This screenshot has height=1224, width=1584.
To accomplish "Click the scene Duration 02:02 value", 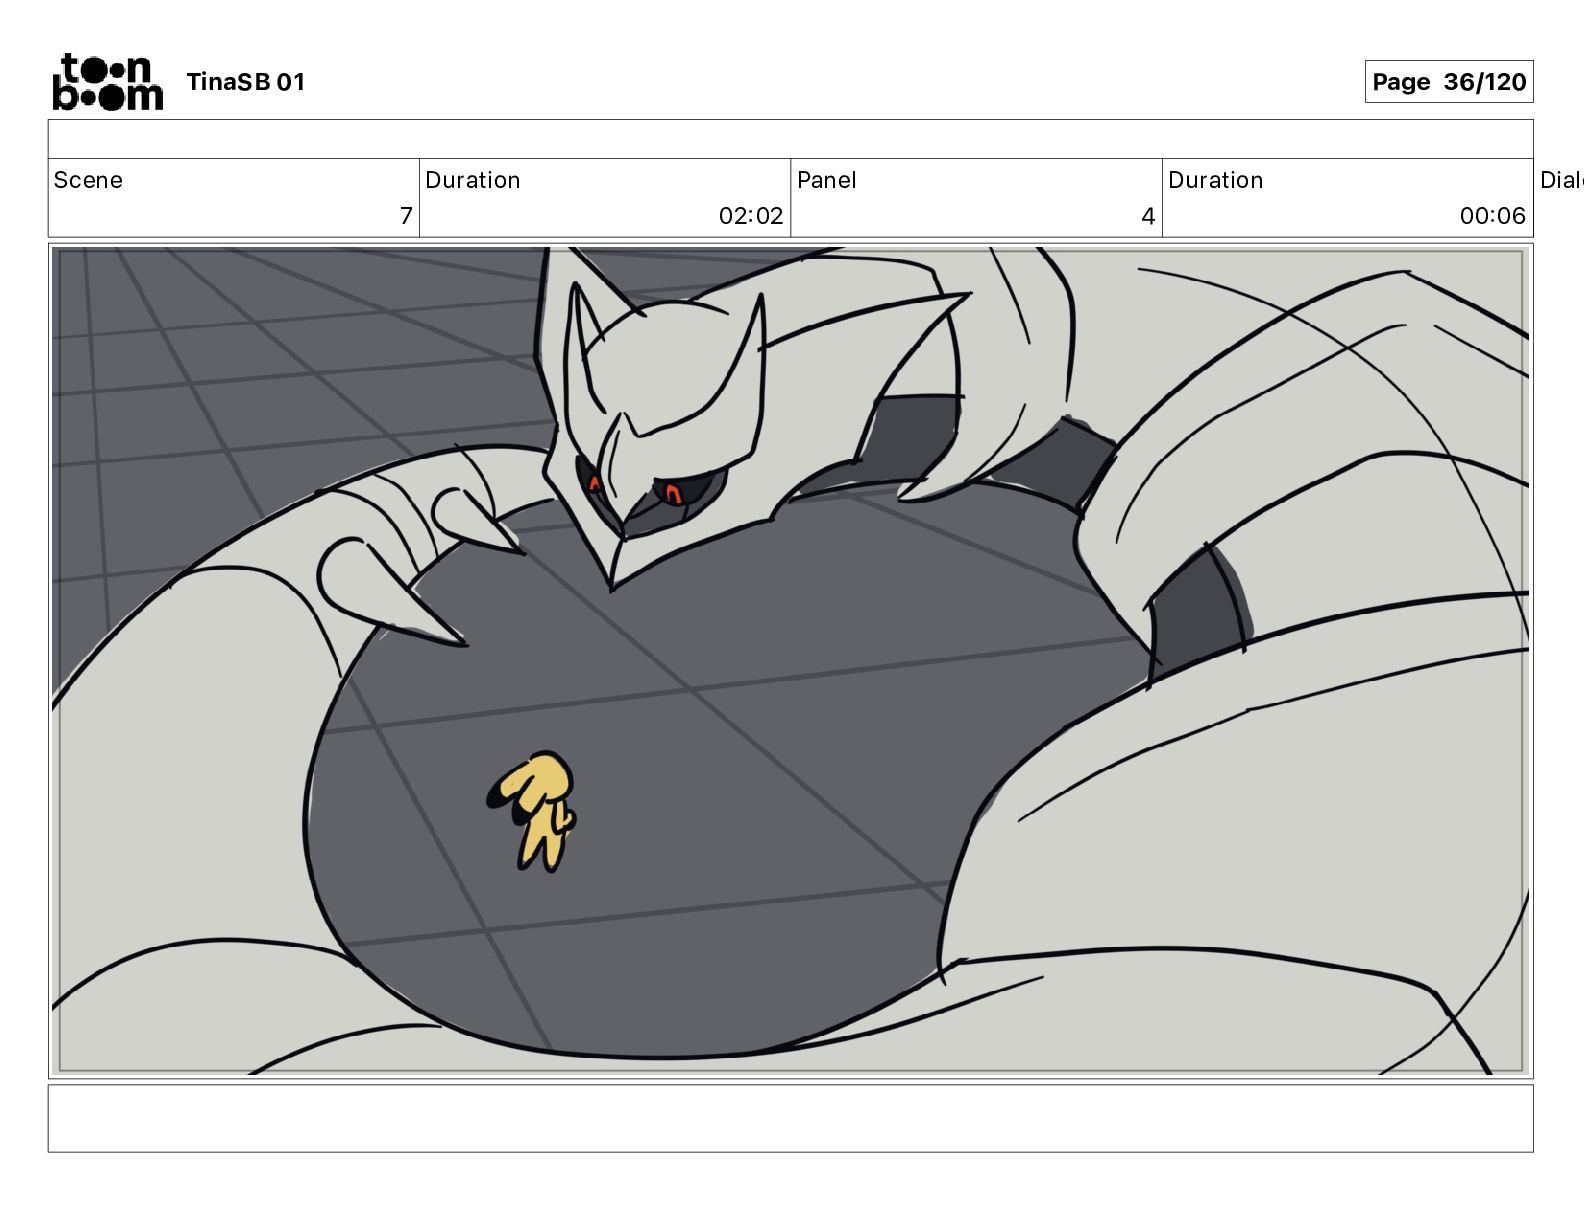I will pyautogui.click(x=750, y=216).
